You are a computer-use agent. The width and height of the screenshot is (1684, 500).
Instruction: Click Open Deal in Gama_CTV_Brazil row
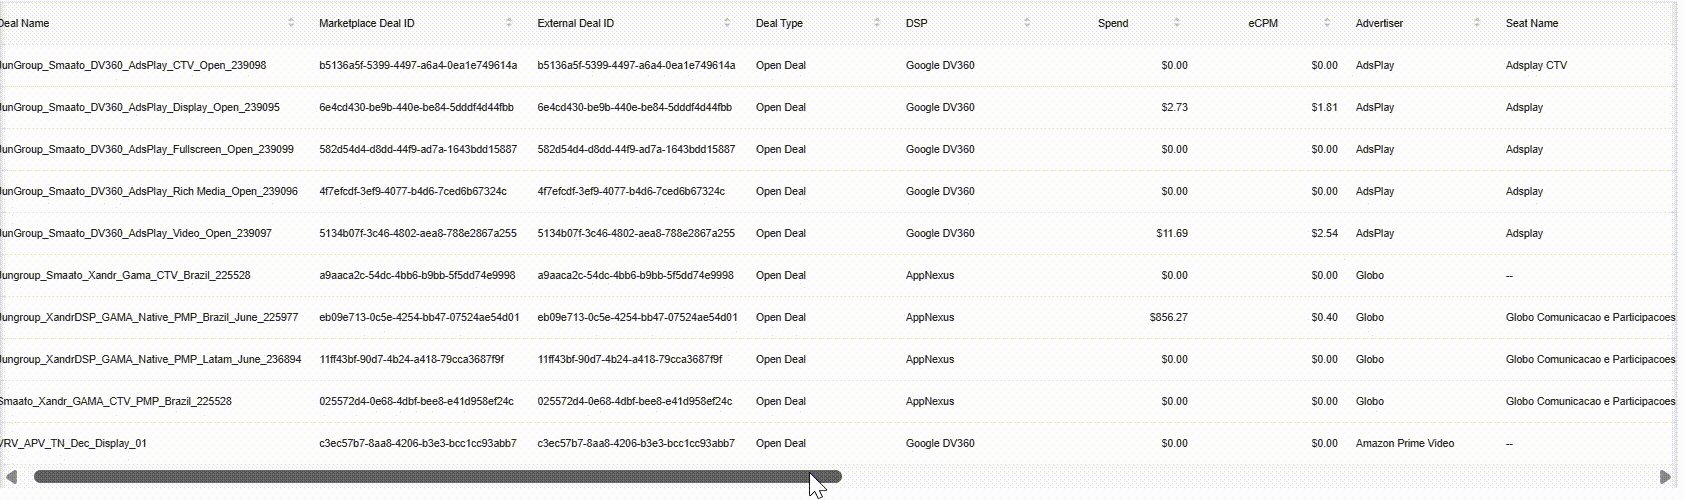coord(781,275)
